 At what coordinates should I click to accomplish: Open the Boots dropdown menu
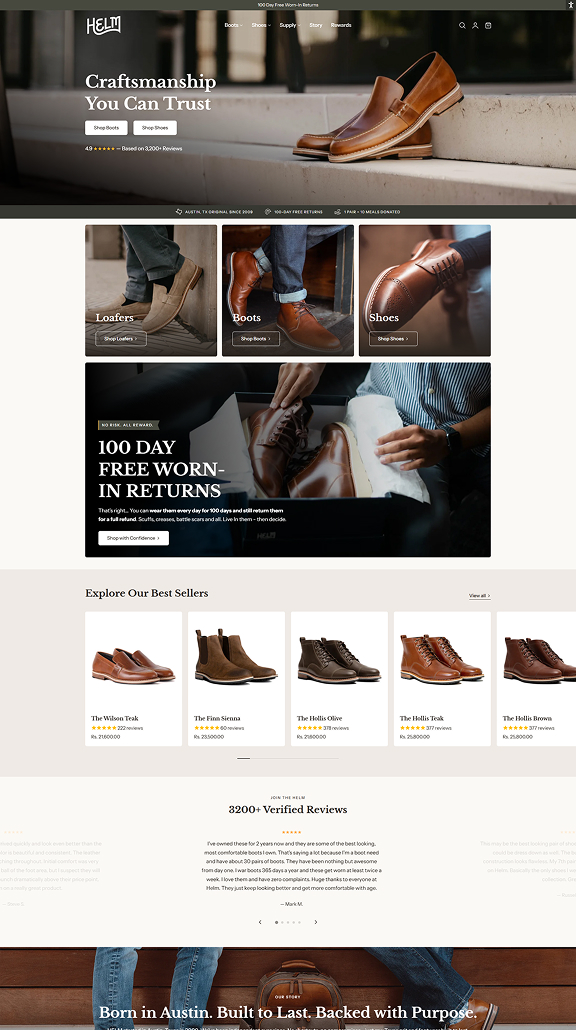[234, 25]
